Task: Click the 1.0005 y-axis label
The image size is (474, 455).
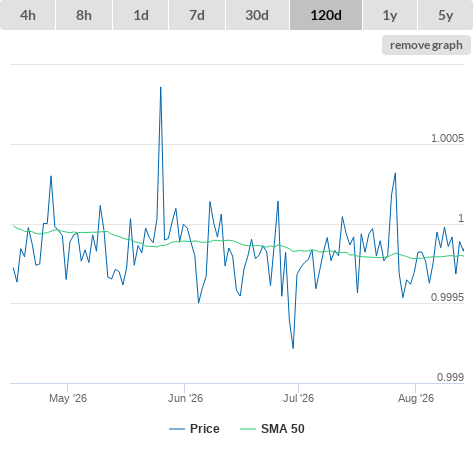Action: 447,138
